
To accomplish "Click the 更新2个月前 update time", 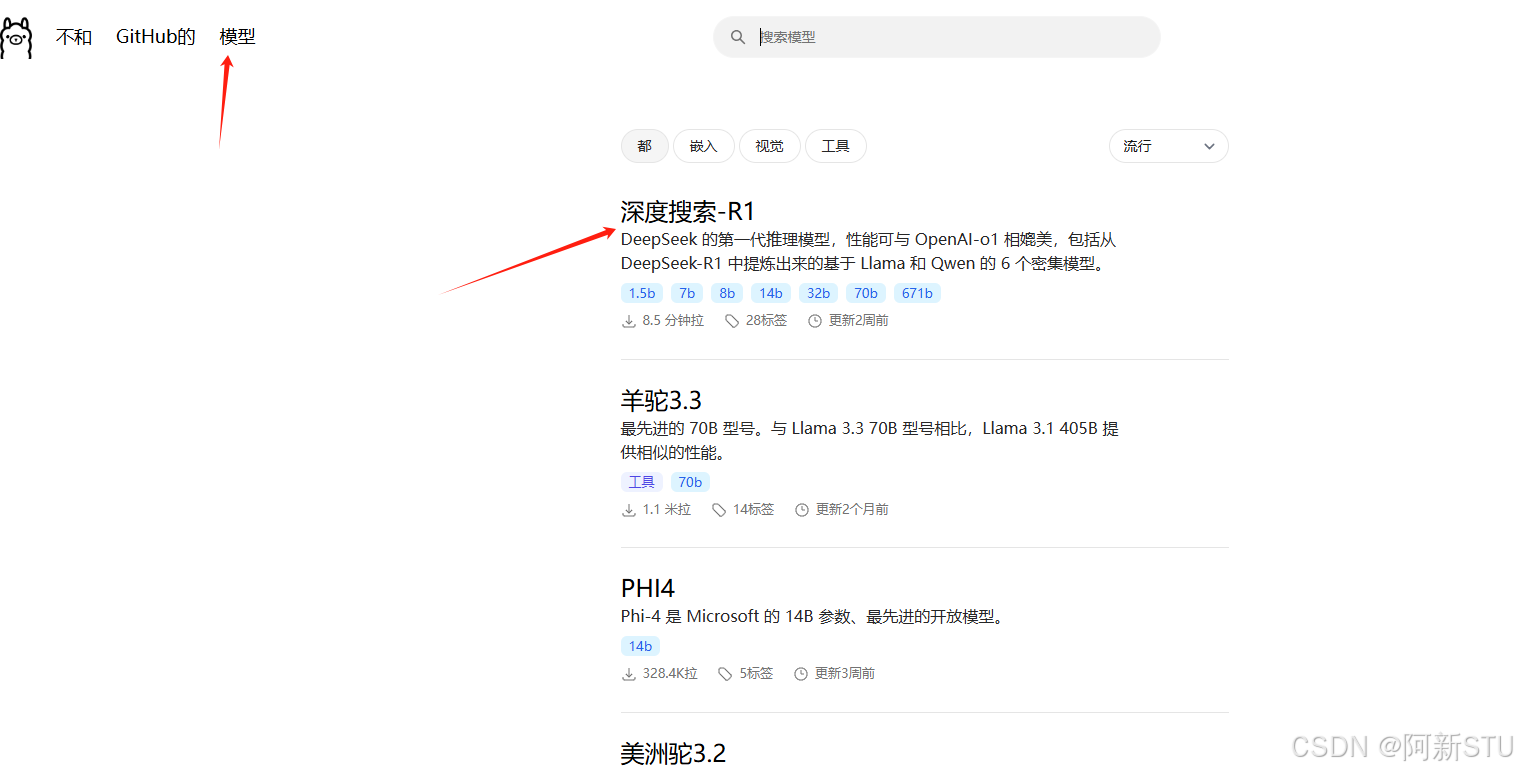I will tap(852, 510).
